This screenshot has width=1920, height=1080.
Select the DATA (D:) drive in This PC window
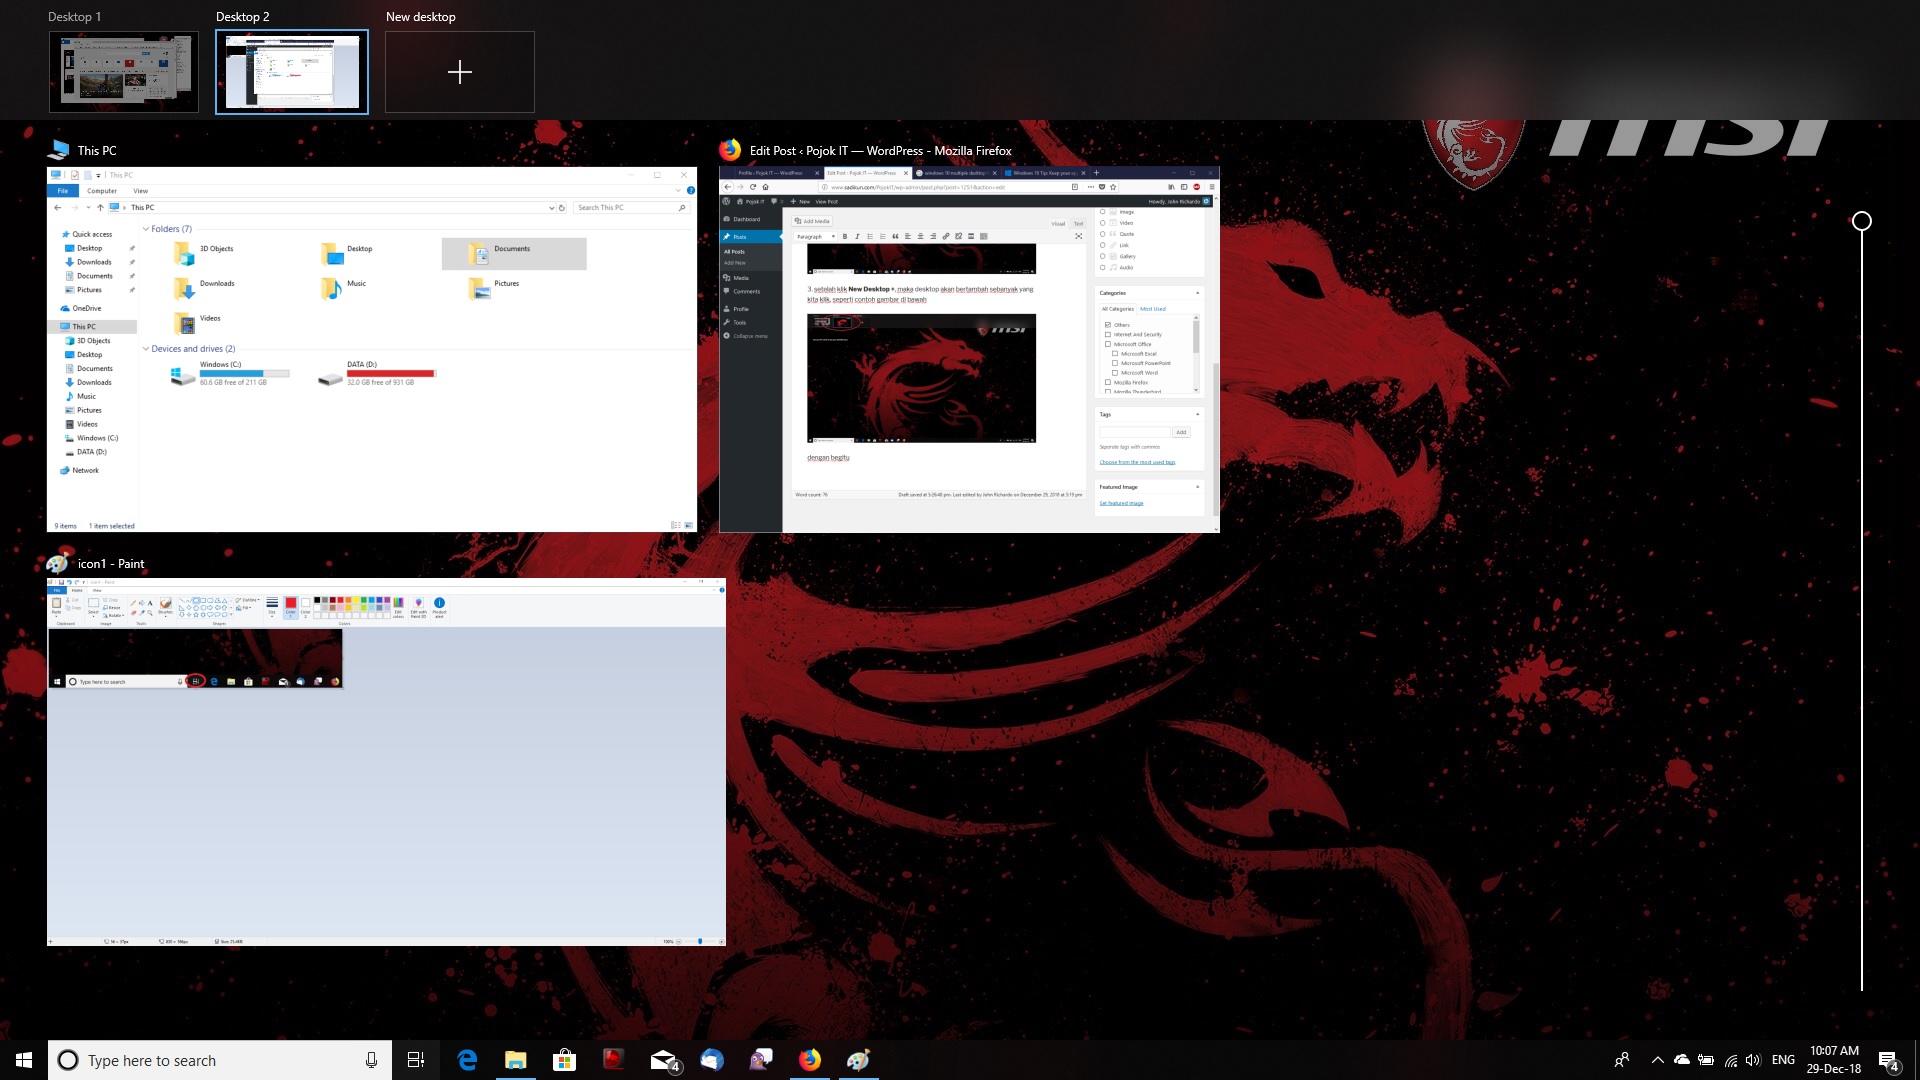click(x=376, y=373)
